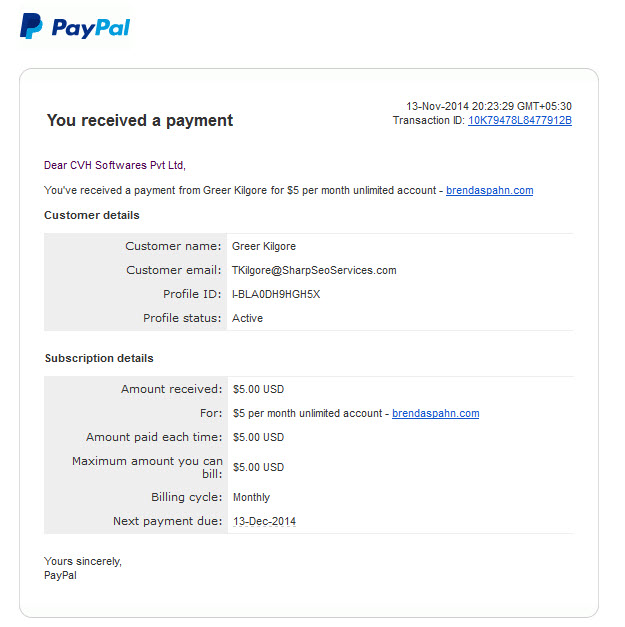Viewport: 625px width, 627px height.
Task: Open transaction ID 10K79478L8477912B link
Action: (520, 120)
